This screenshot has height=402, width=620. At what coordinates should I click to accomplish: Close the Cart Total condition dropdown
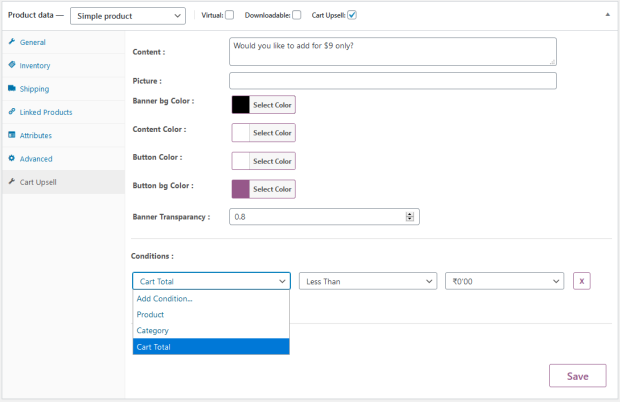point(212,281)
